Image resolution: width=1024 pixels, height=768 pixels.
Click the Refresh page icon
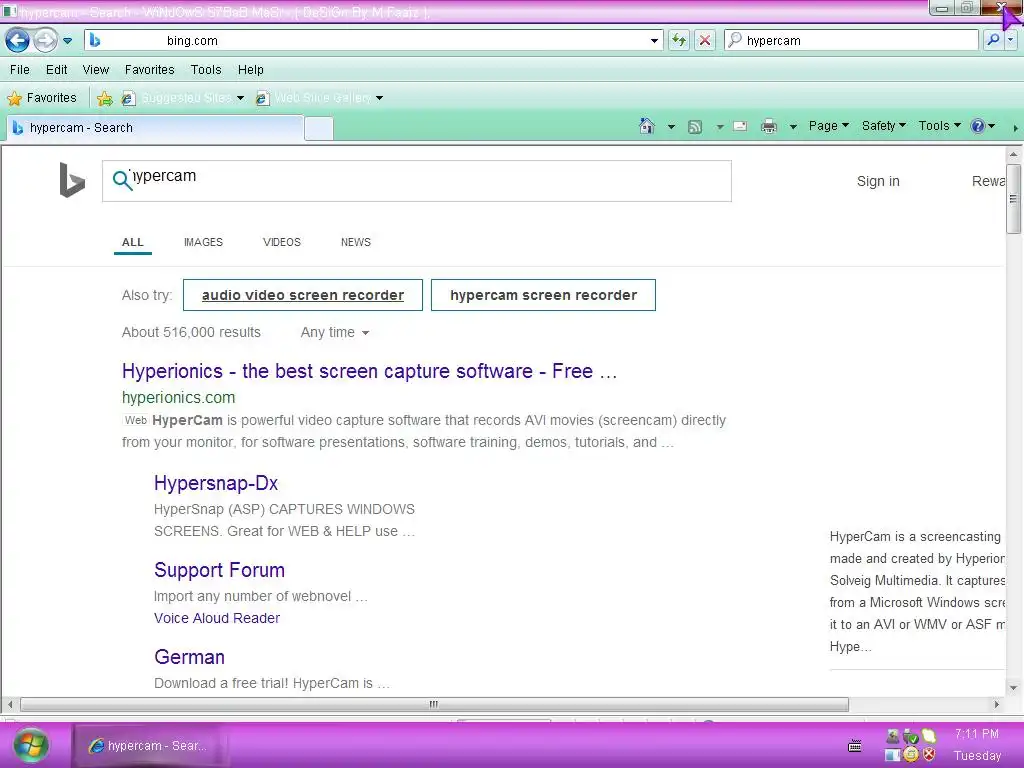click(679, 40)
